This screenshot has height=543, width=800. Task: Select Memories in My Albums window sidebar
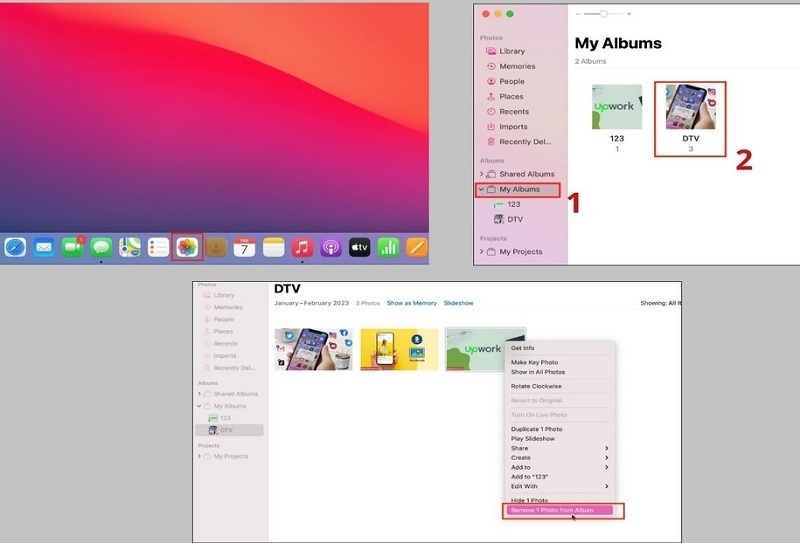click(x=519, y=66)
